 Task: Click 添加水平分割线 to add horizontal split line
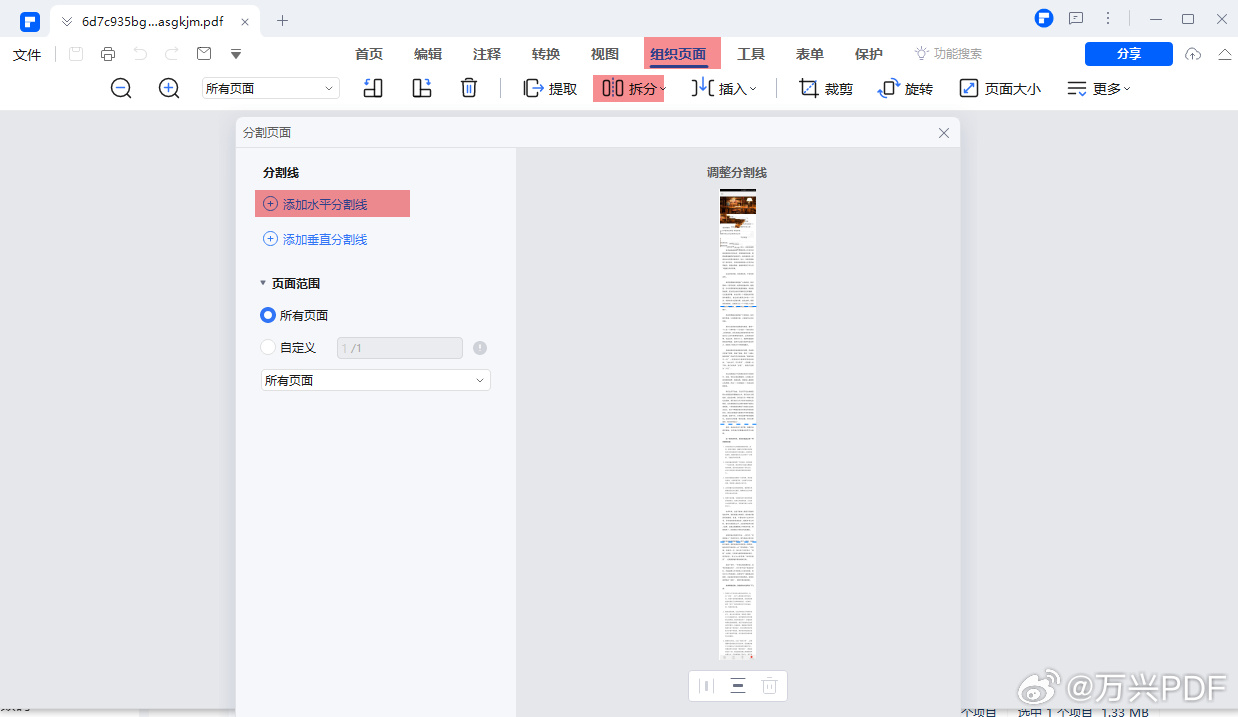click(332, 203)
